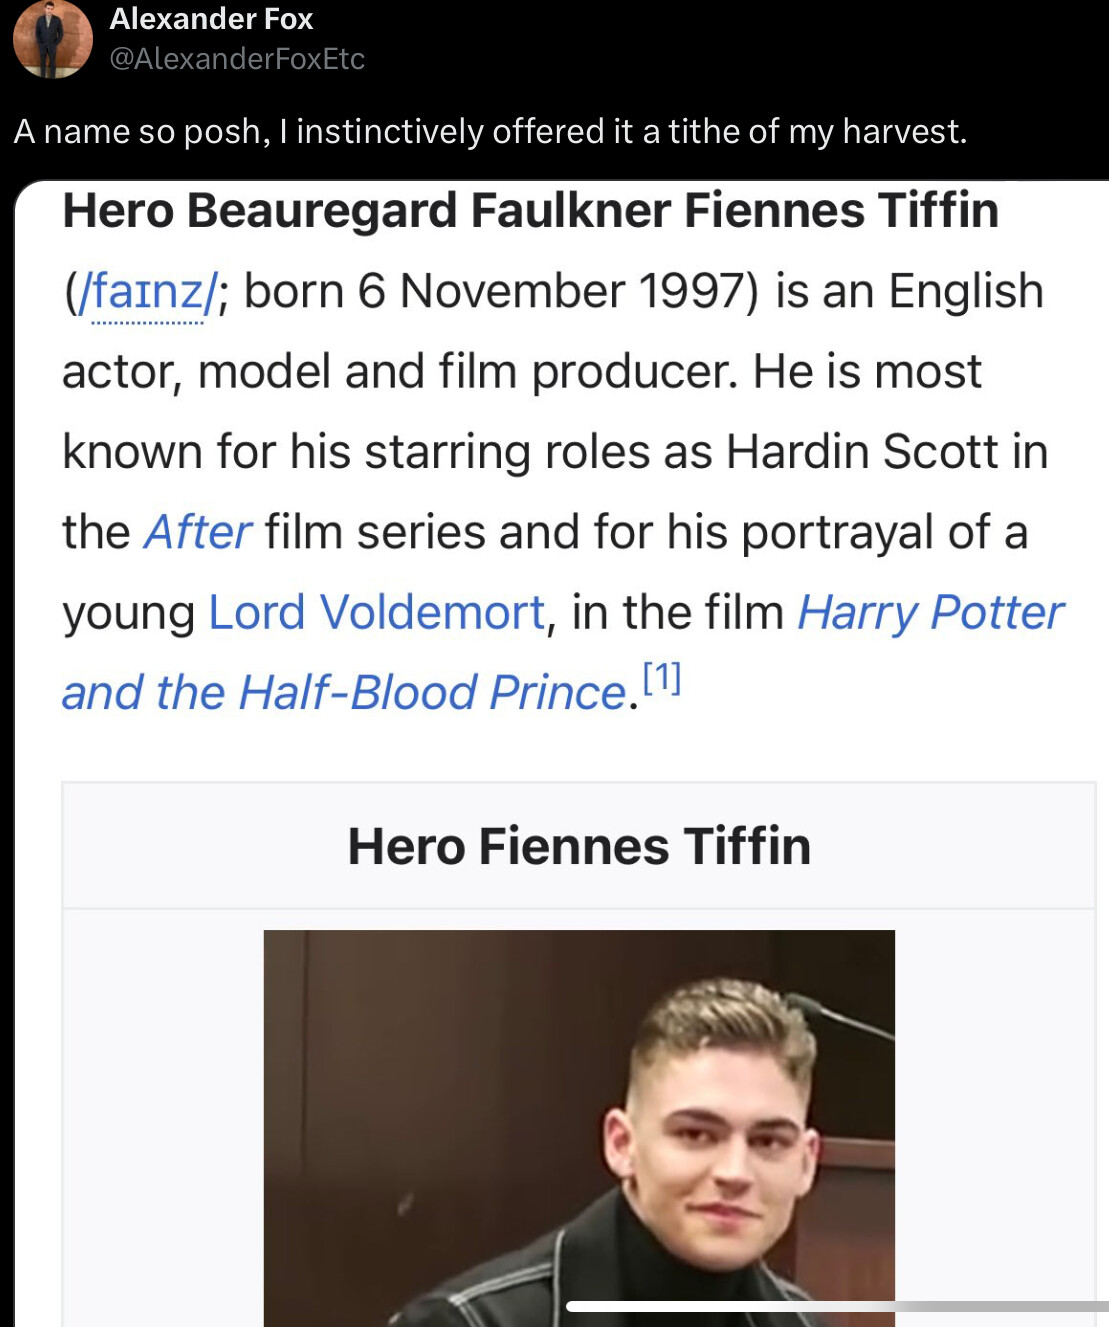Tap the word 'English' in the intro

pos(966,292)
